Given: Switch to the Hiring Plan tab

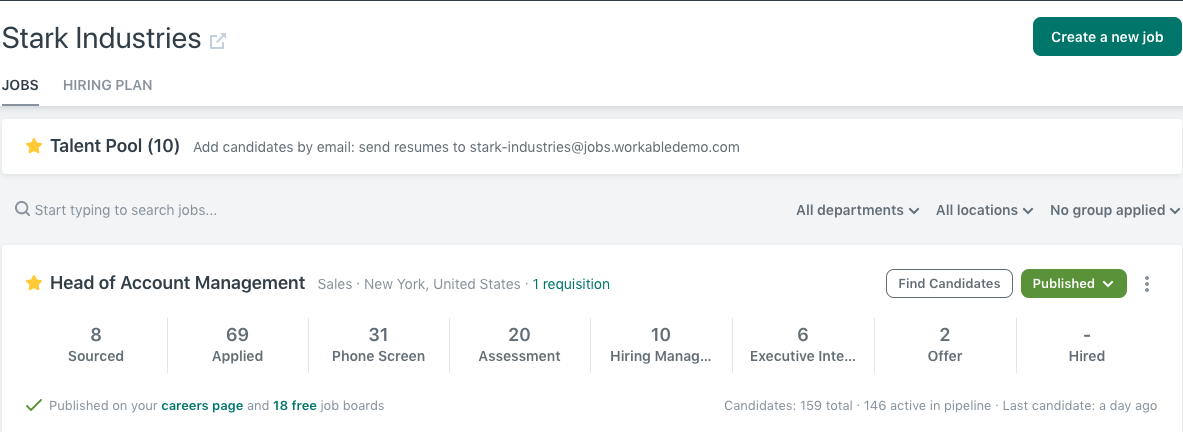Looking at the screenshot, I should tap(108, 85).
